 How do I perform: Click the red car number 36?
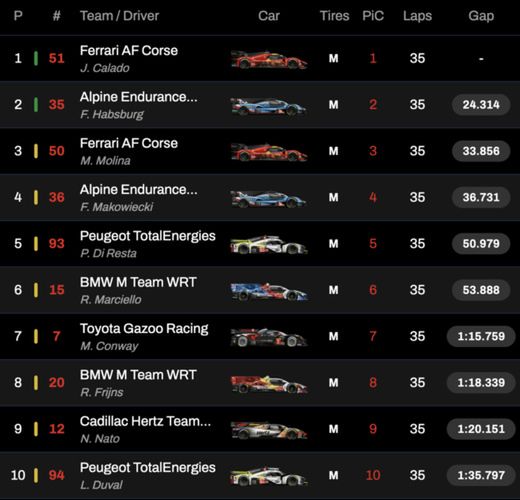(x=57, y=197)
